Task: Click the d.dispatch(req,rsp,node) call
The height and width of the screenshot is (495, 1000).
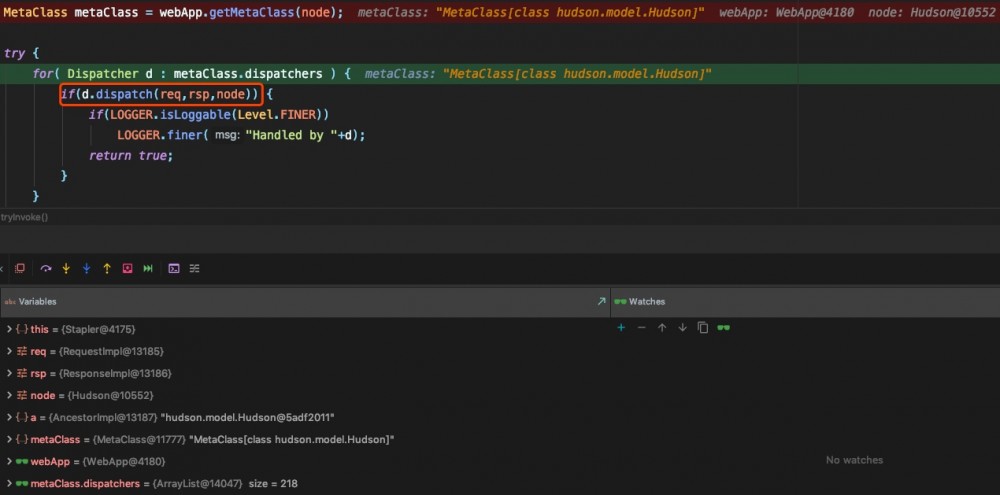Action: pyautogui.click(x=170, y=95)
